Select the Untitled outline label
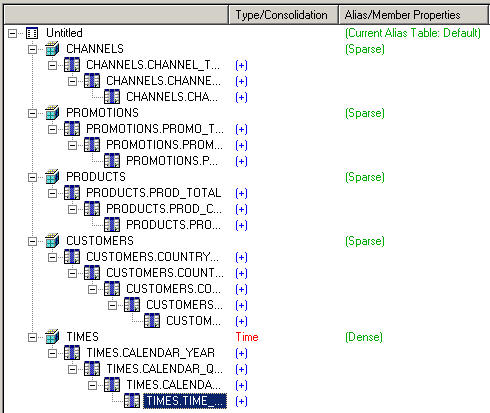The width and height of the screenshot is (490, 413). [x=64, y=33]
